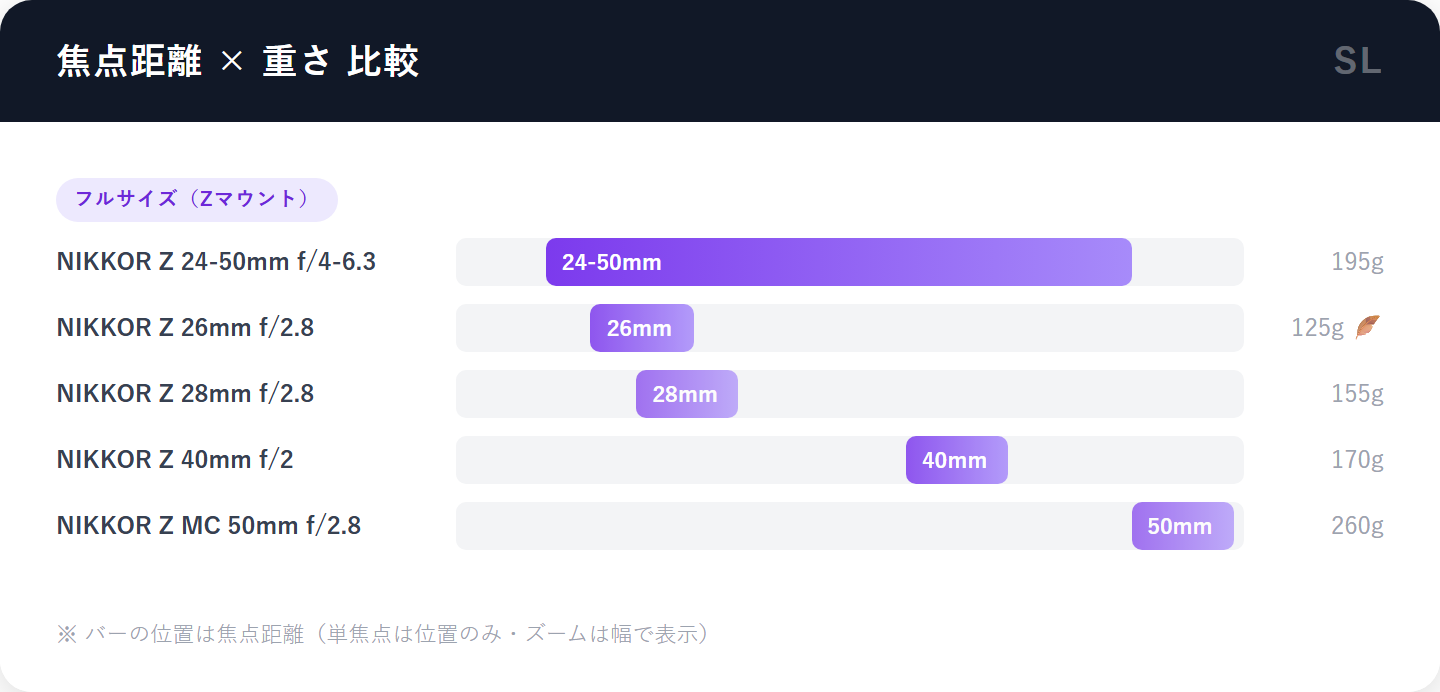Select NIKKOR Z MC 50mm f/2.8 label
1440x692 pixels.
point(209,526)
